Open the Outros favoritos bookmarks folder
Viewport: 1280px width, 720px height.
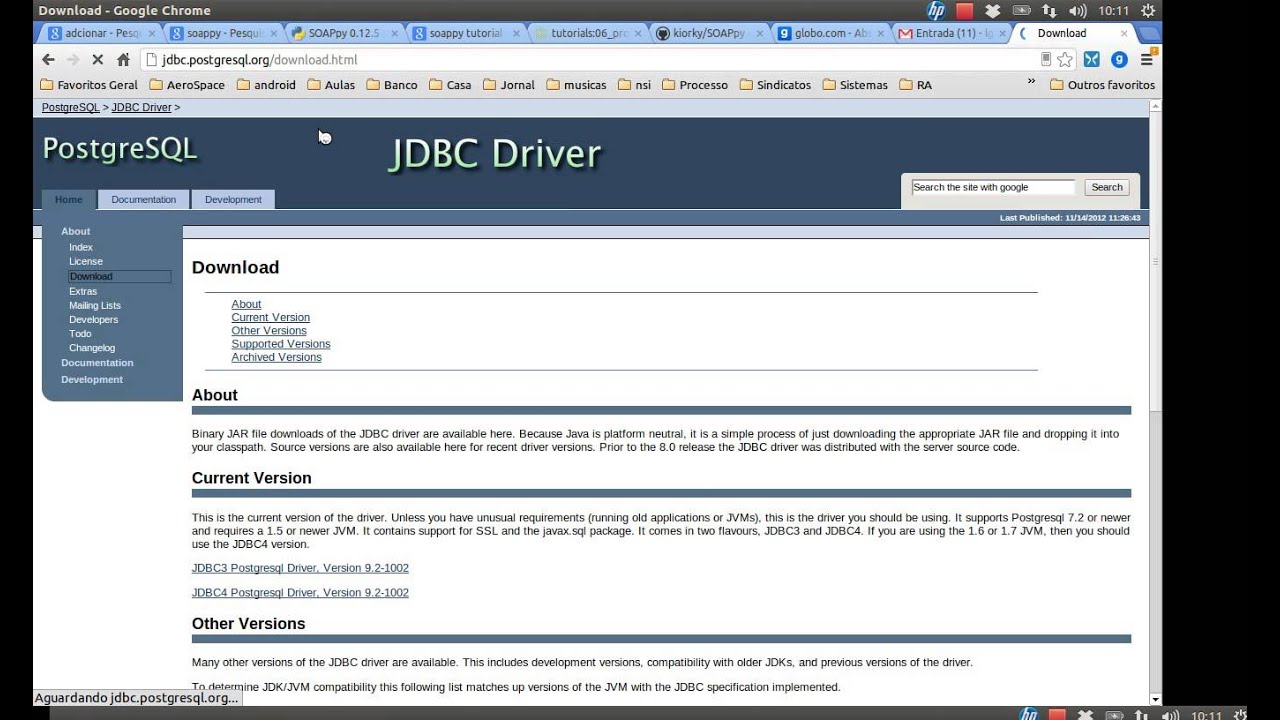pyautogui.click(x=1102, y=85)
